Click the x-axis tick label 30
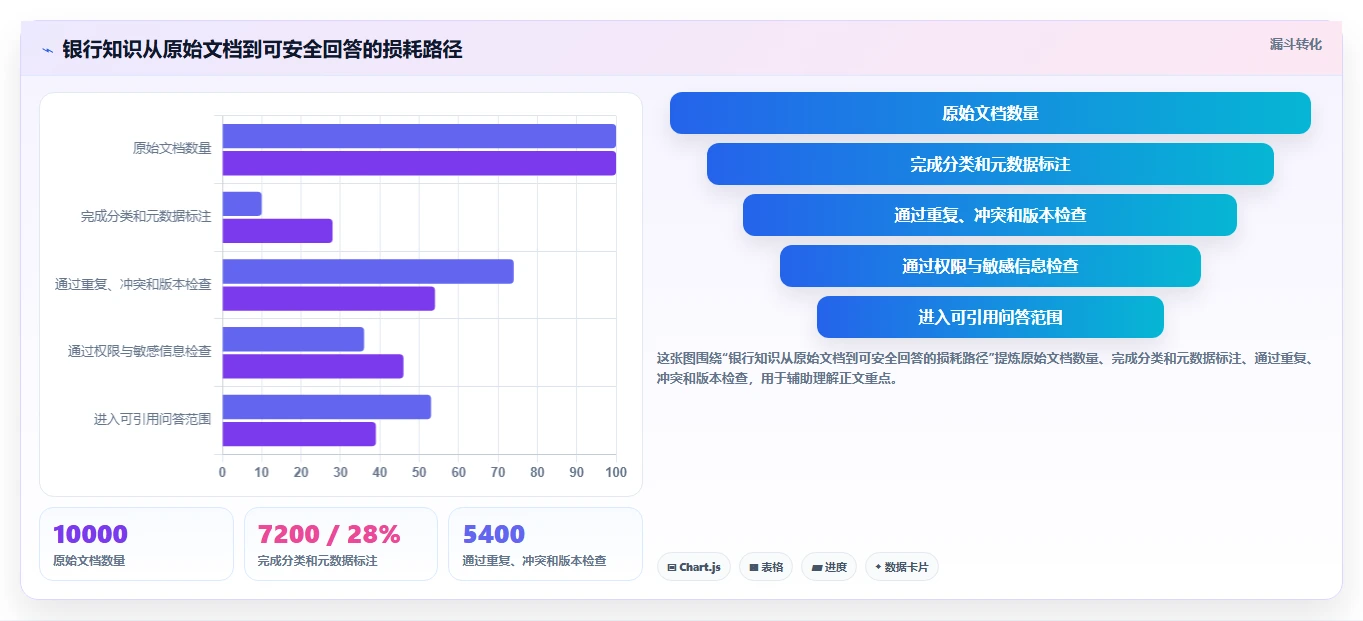This screenshot has width=1363, height=621. (x=340, y=472)
